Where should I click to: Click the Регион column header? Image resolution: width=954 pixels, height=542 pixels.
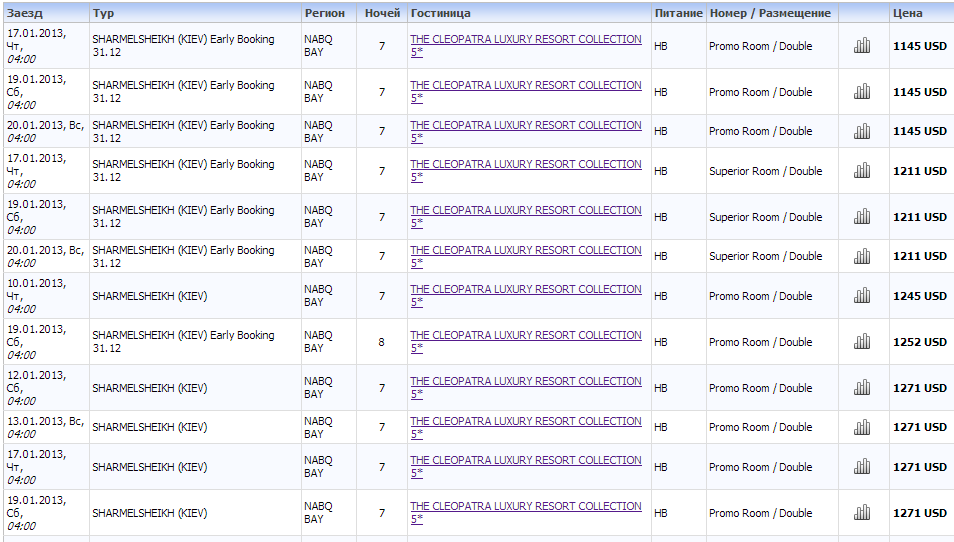tap(325, 13)
